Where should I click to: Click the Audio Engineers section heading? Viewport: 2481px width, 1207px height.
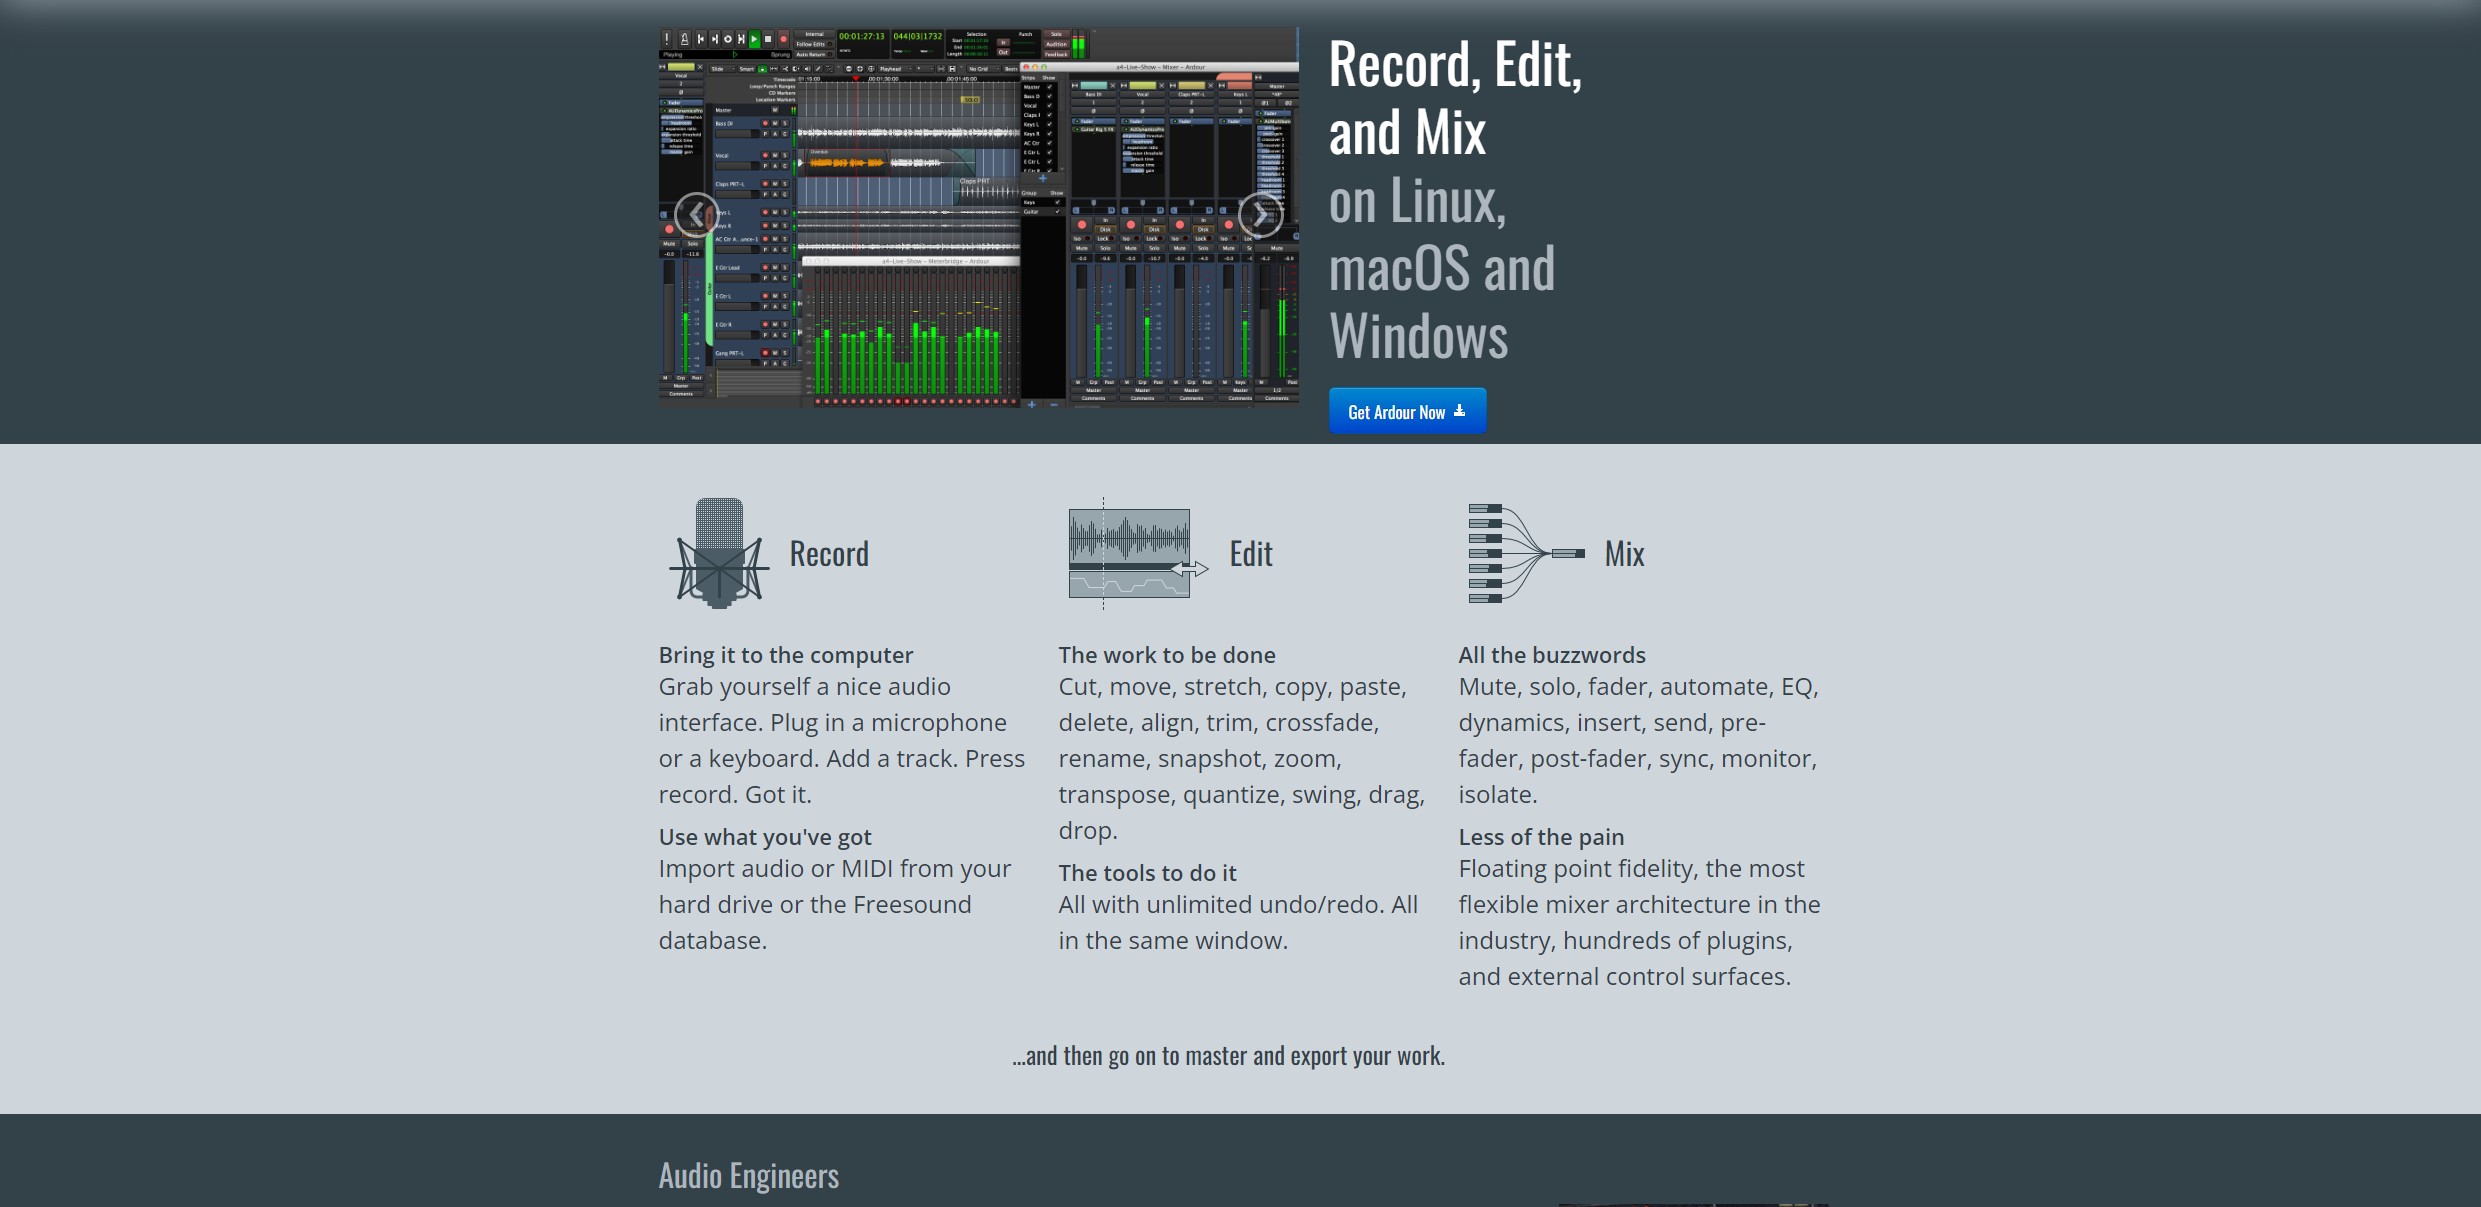[749, 1176]
